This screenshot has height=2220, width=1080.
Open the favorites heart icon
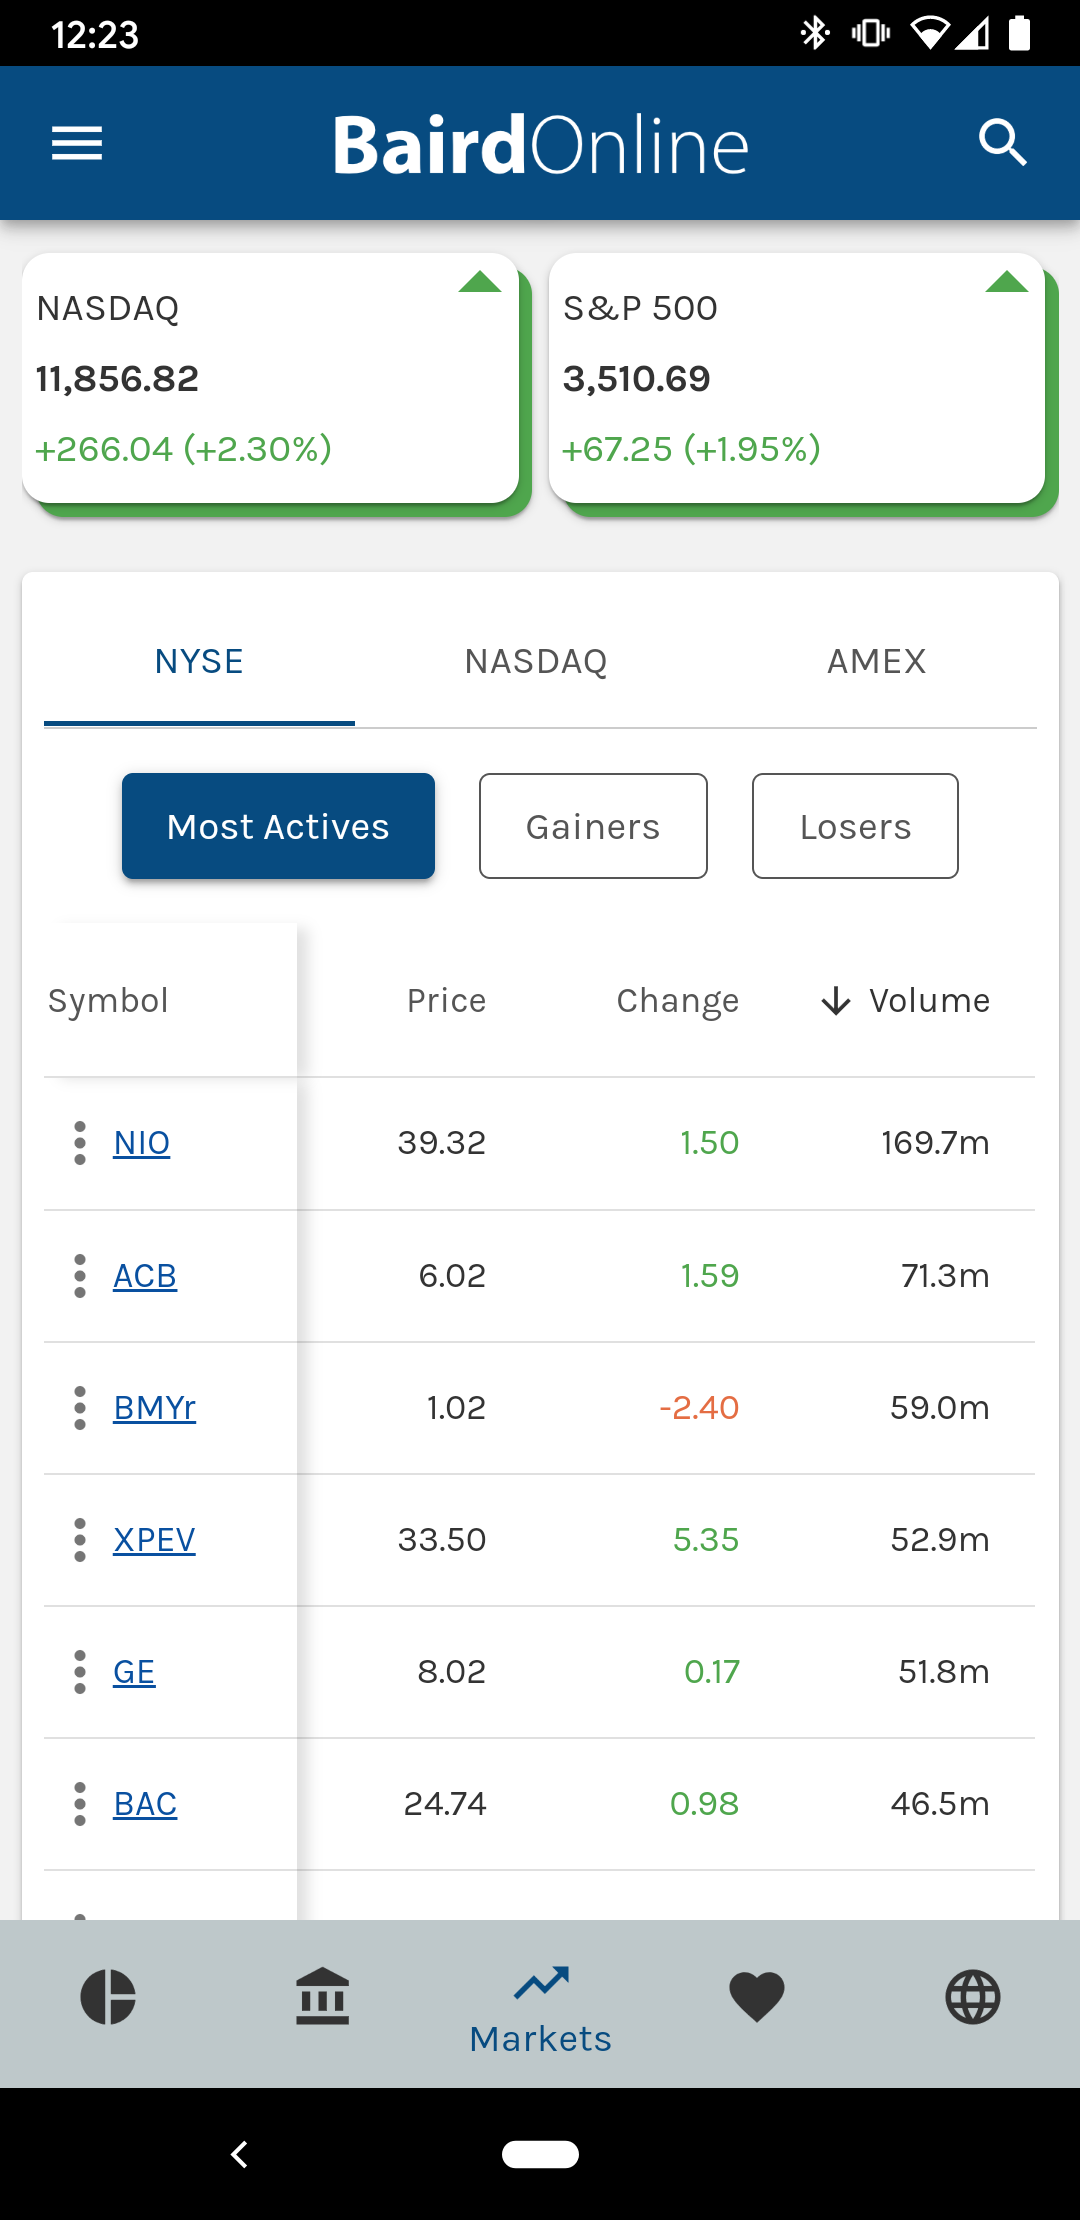757,1997
